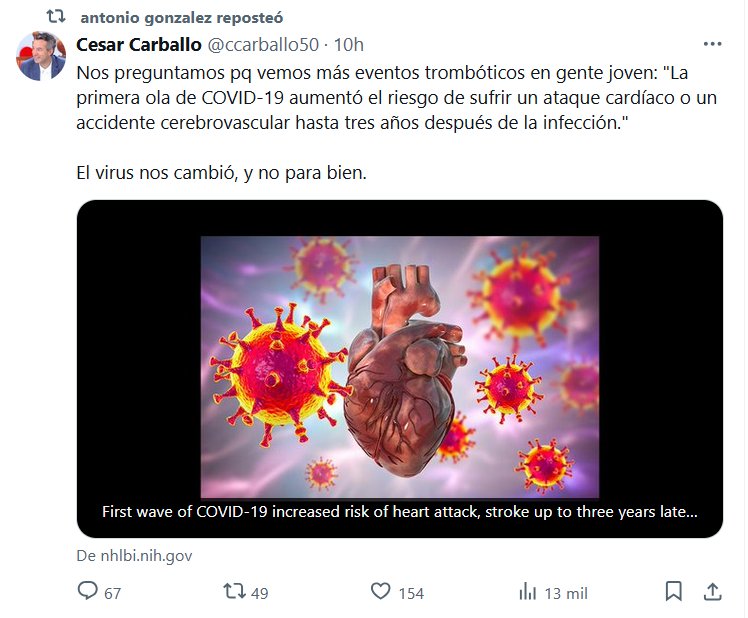Viewport: 748px width, 618px height.
Task: Click the "El virus nos cambió" post text
Action: [x=222, y=172]
